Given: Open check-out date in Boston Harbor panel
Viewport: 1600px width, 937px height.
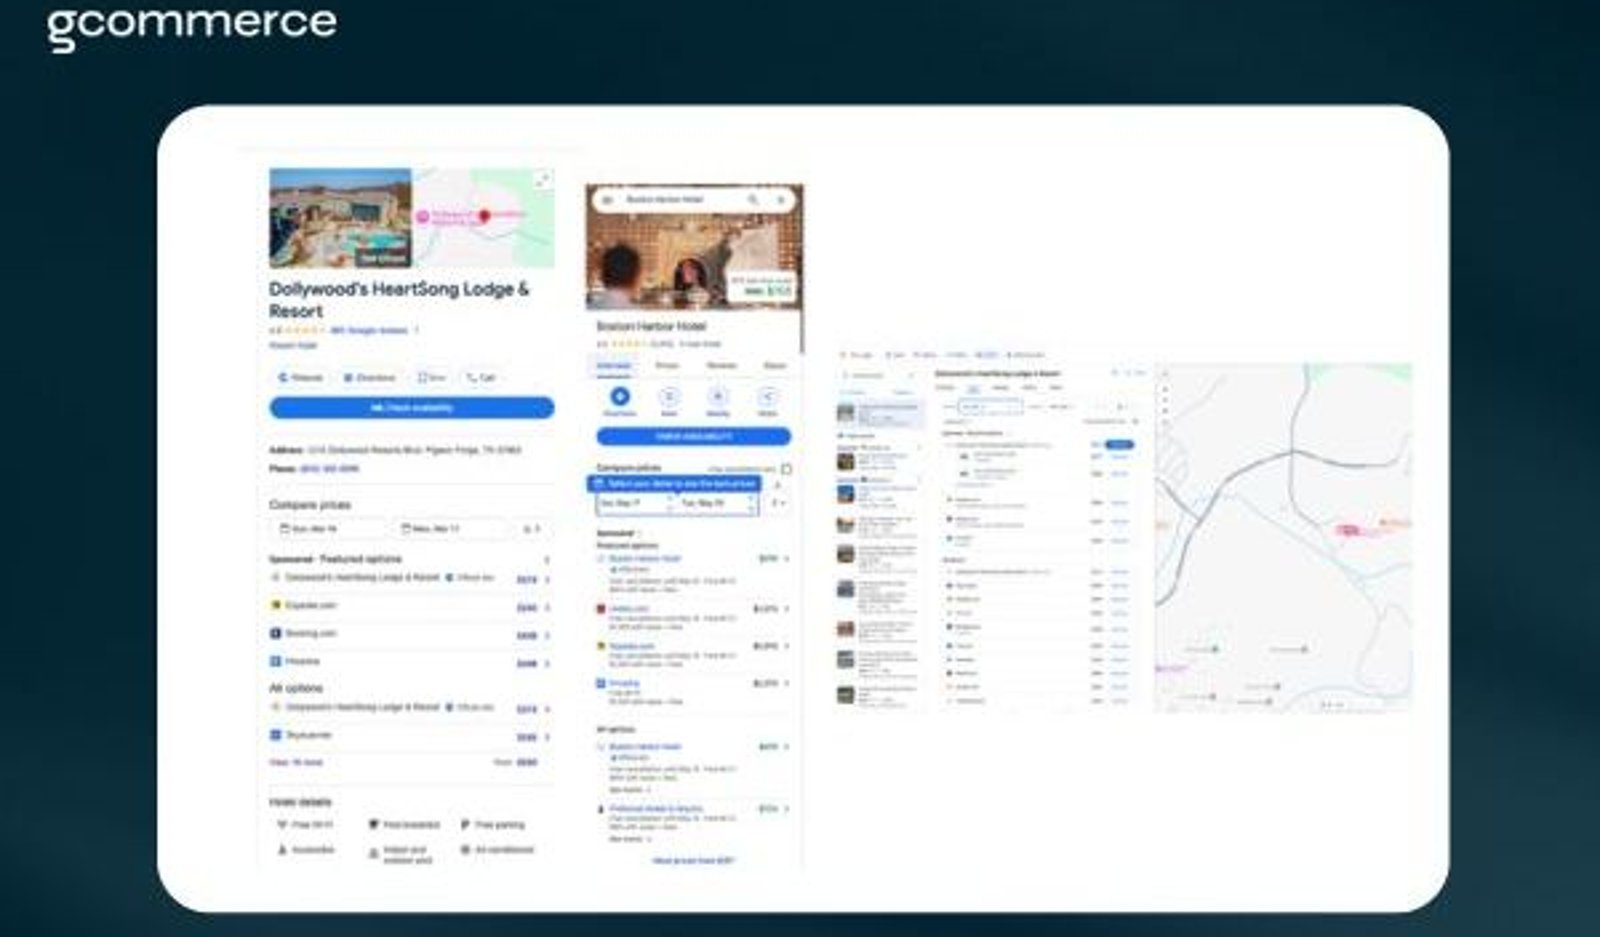Looking at the screenshot, I should pyautogui.click(x=718, y=504).
